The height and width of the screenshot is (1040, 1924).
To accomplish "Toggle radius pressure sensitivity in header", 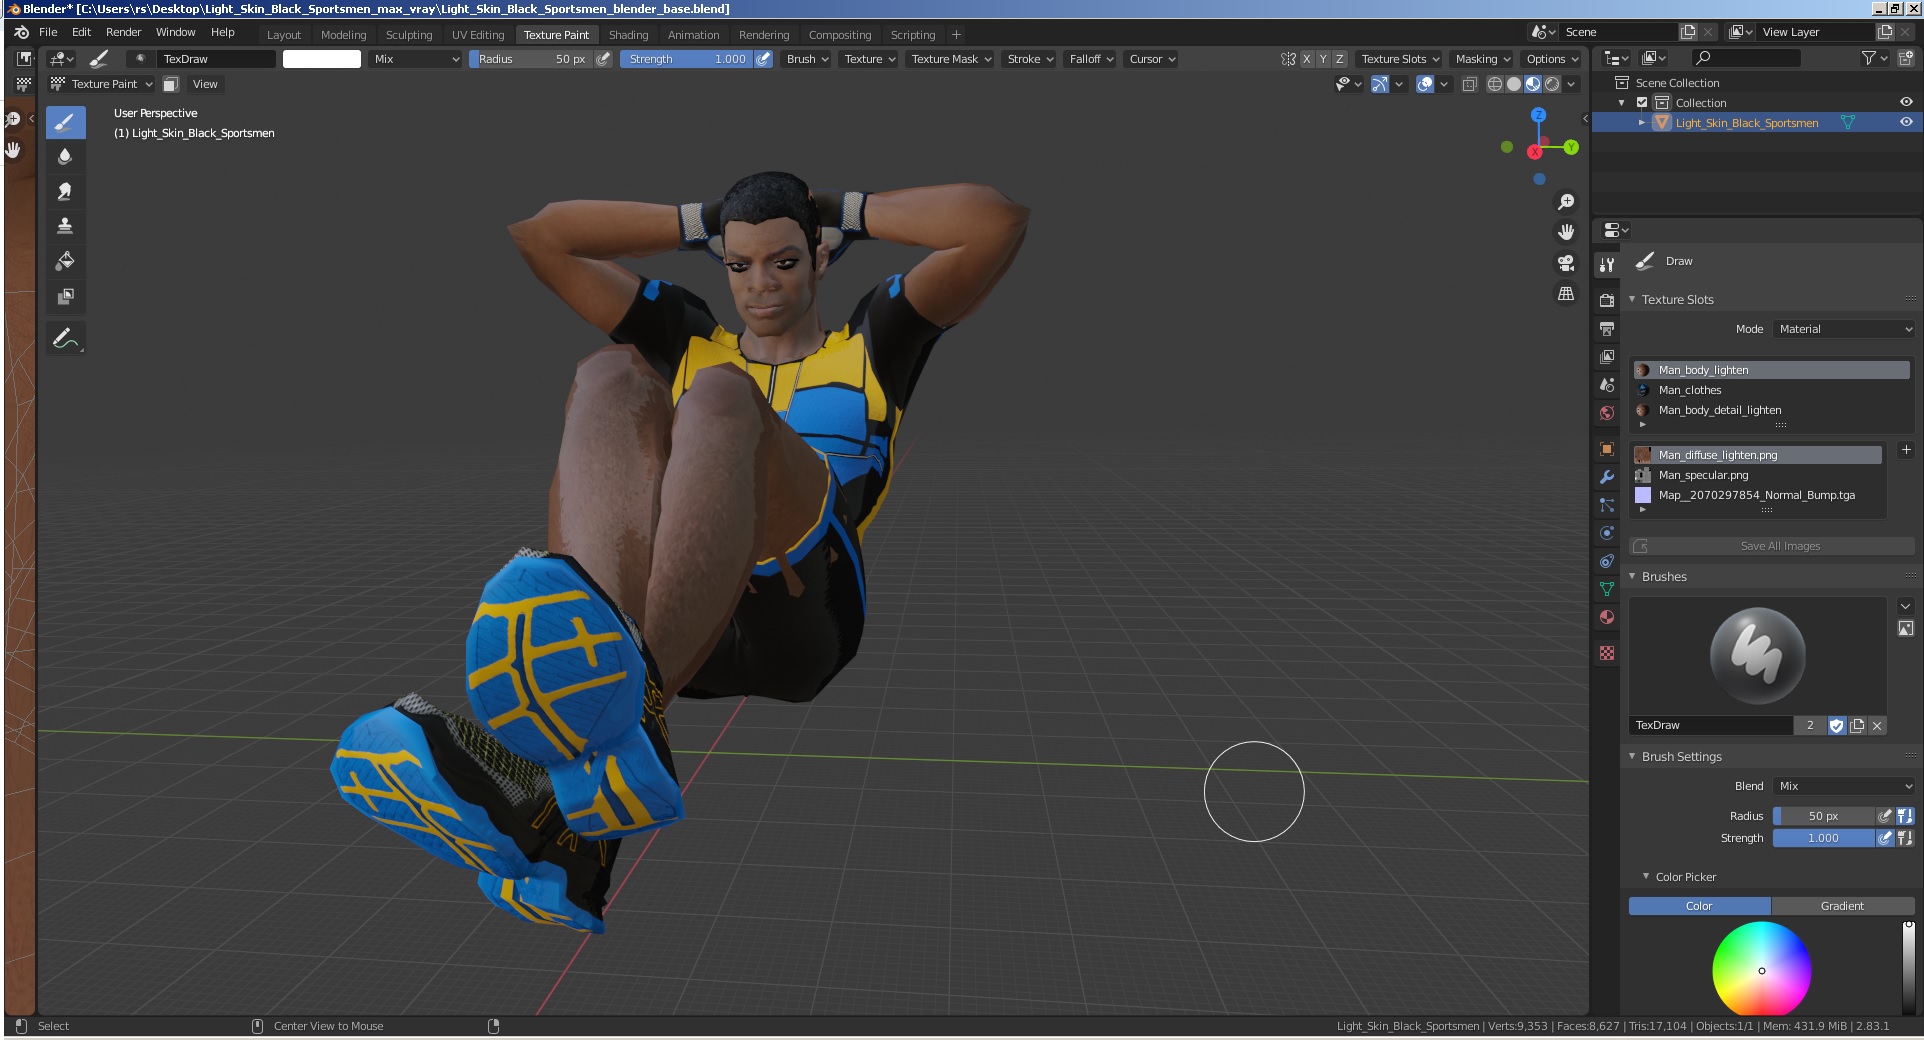I will point(603,59).
